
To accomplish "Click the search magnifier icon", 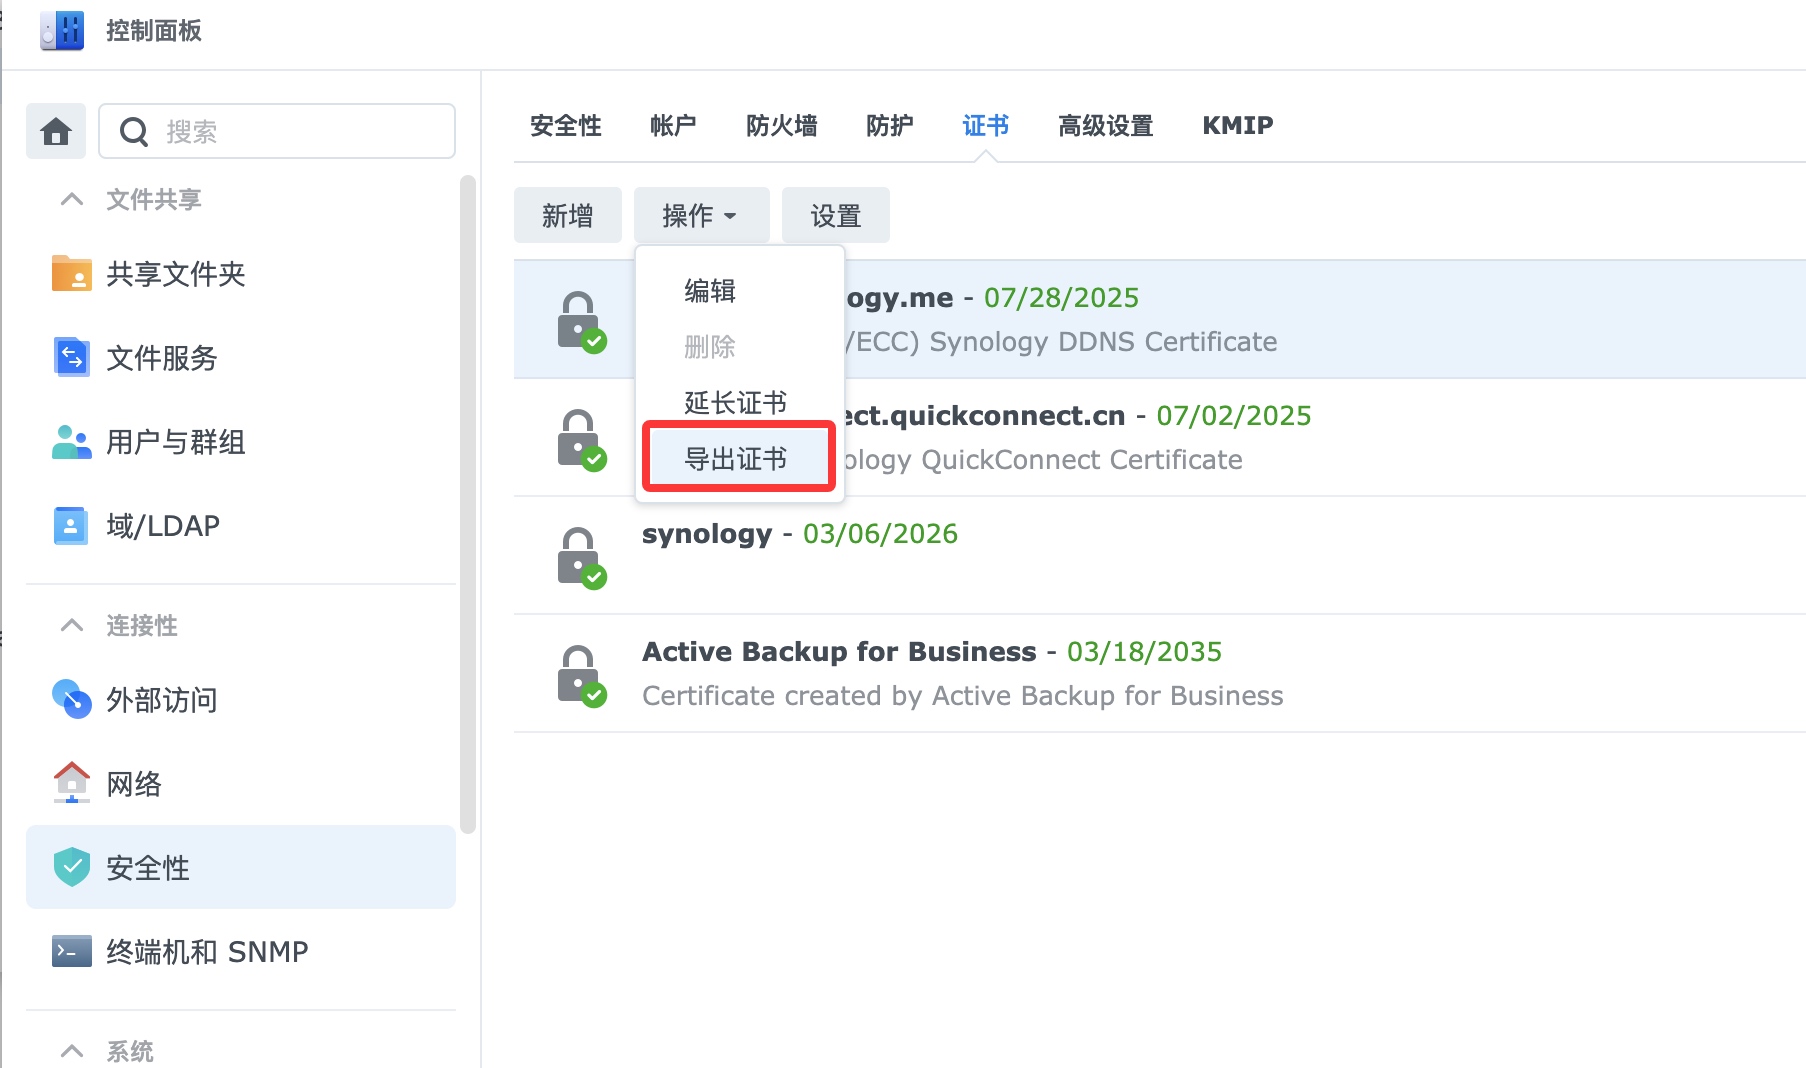I will click(x=133, y=132).
